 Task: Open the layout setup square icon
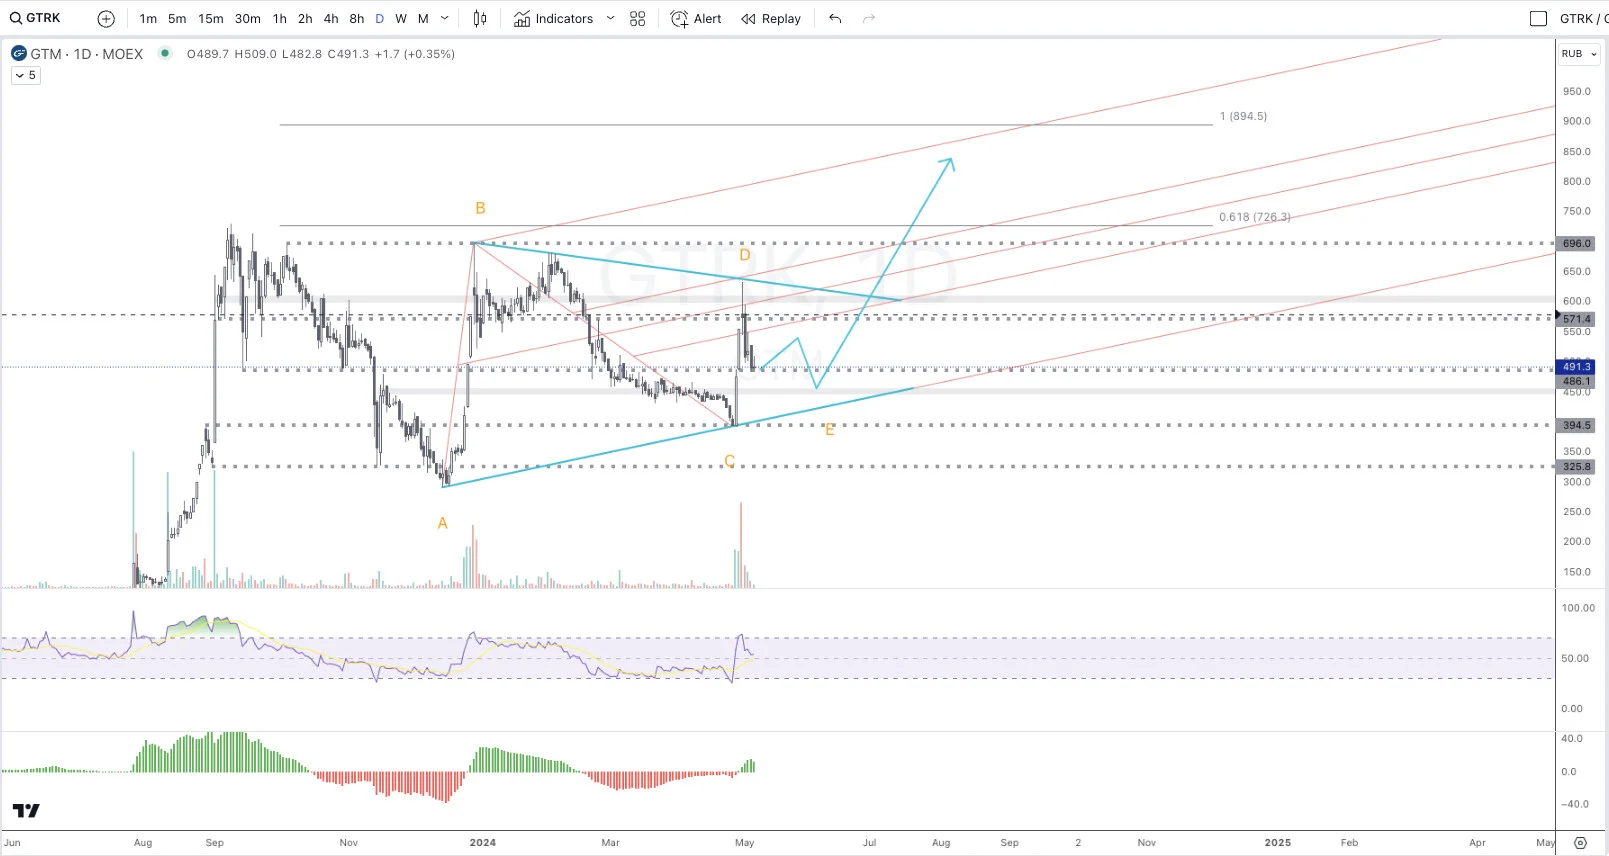[1539, 19]
